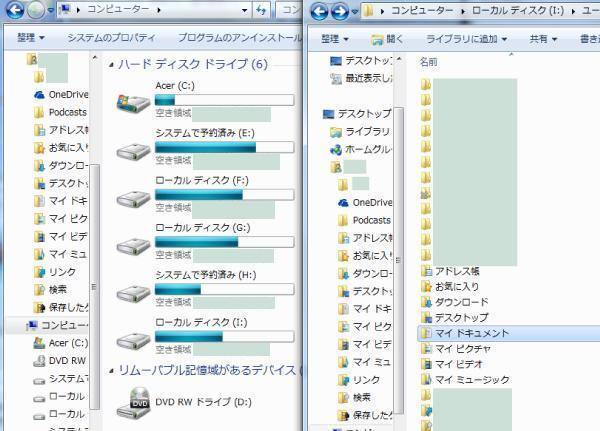Click the 名前 column header
This screenshot has width=600, height=431.
[x=428, y=61]
